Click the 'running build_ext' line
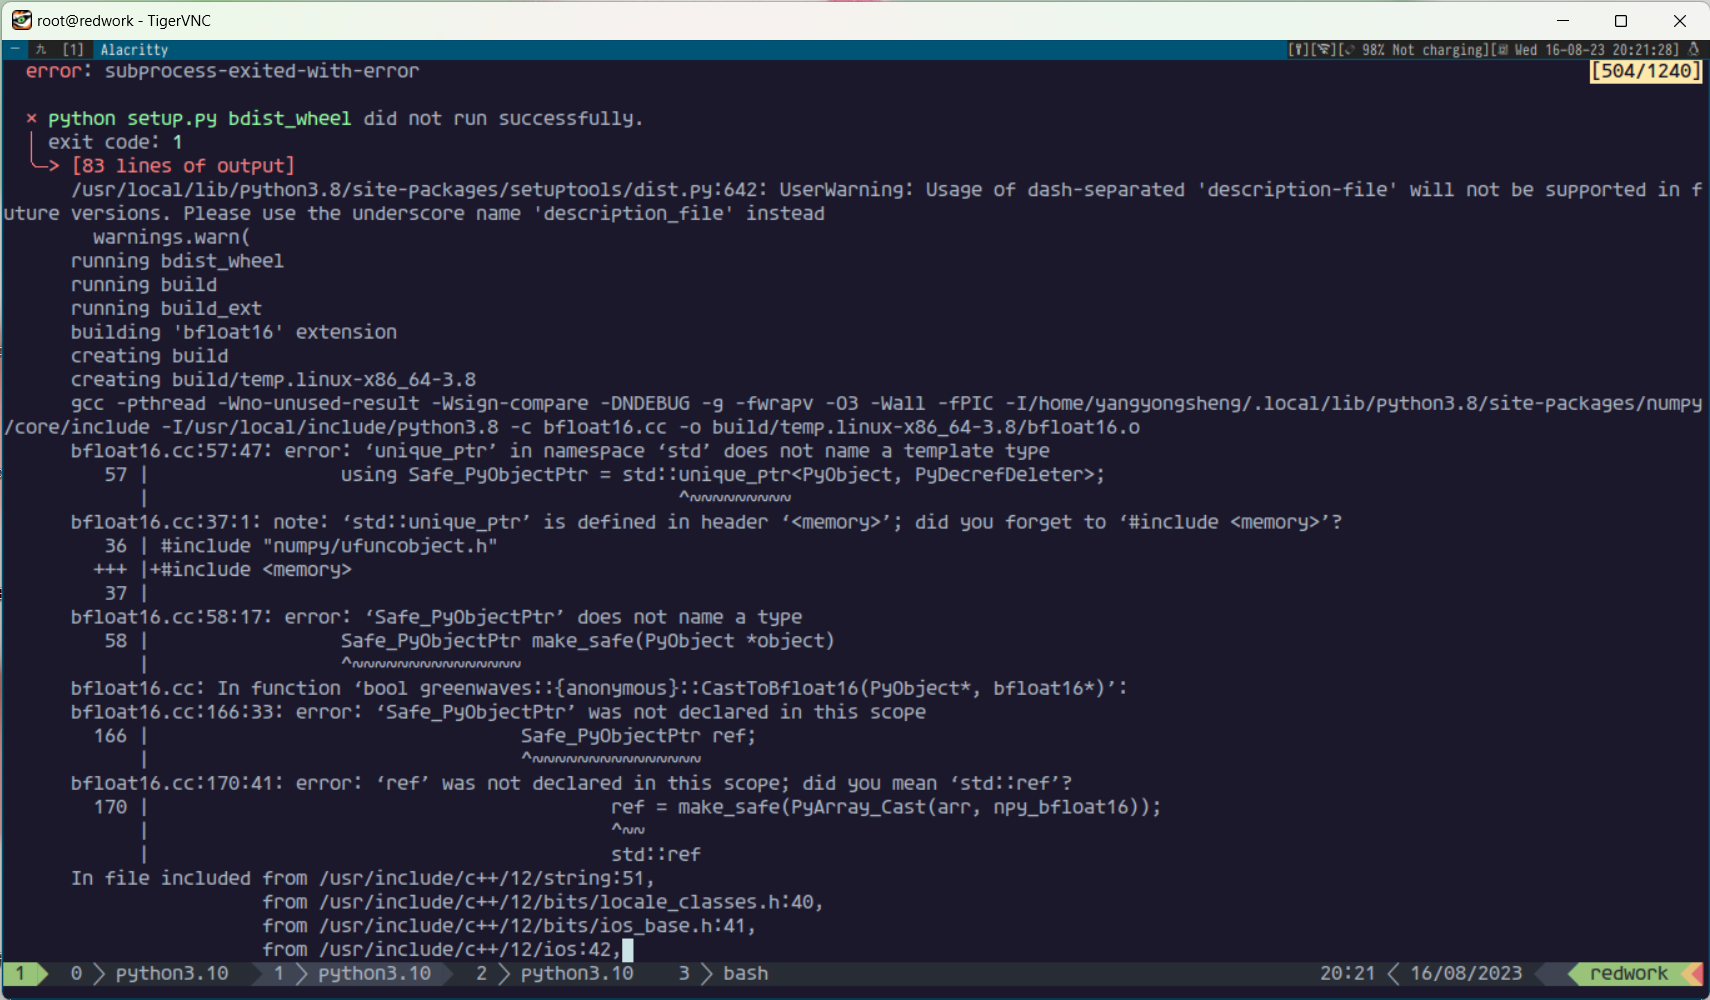Screen dimensions: 1710x1000 [166, 308]
